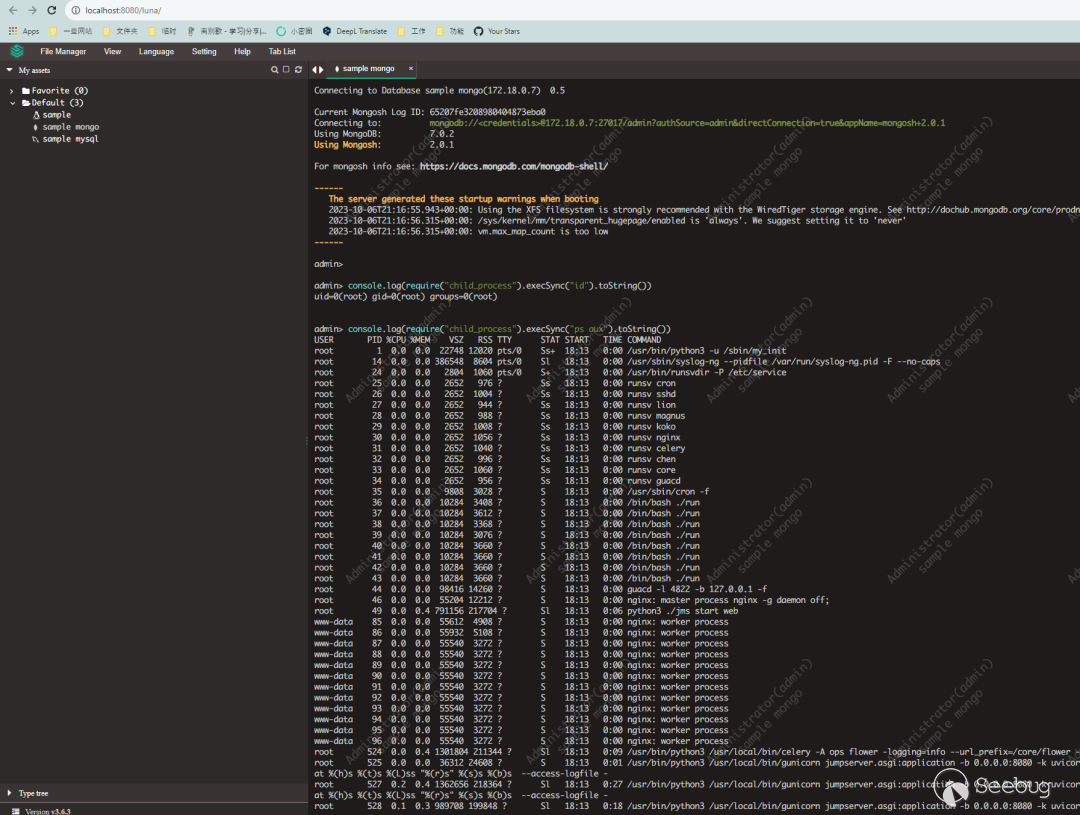Open the Your Stars GitHub bookmark
Screen dimensions: 1080x815
tap(496, 31)
